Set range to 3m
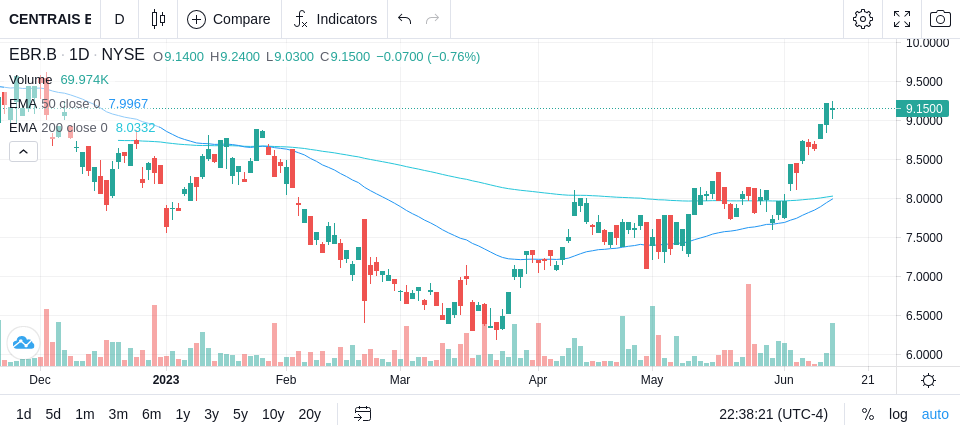 pyautogui.click(x=118, y=414)
